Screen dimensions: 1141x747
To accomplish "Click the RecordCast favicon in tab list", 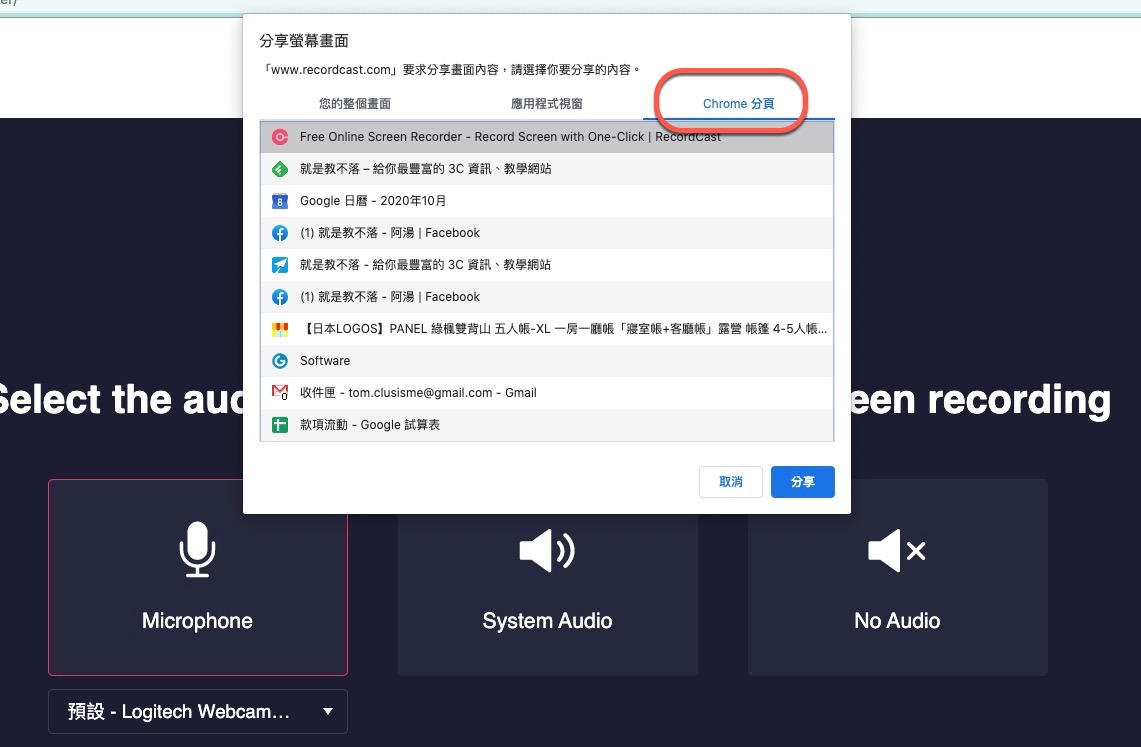I will click(x=280, y=137).
